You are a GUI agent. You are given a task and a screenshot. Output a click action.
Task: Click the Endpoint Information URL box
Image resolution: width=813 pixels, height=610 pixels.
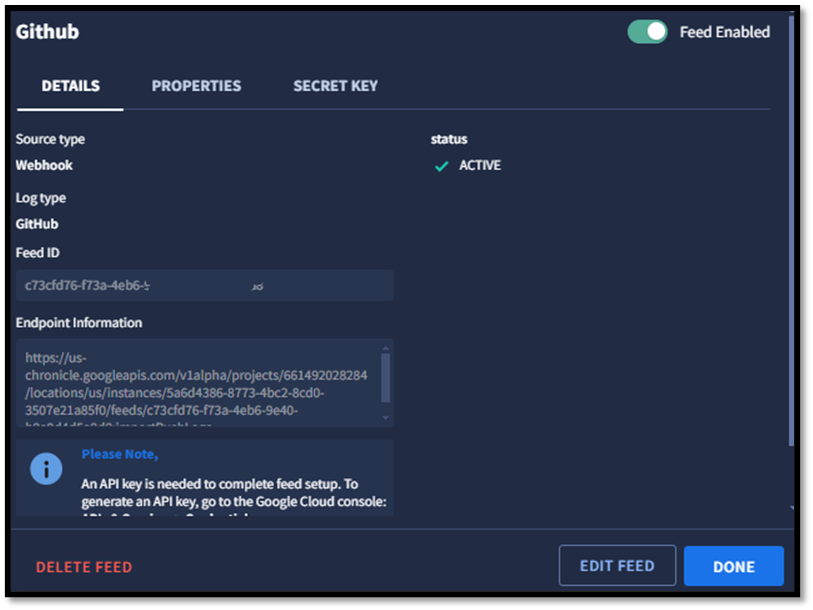click(204, 383)
